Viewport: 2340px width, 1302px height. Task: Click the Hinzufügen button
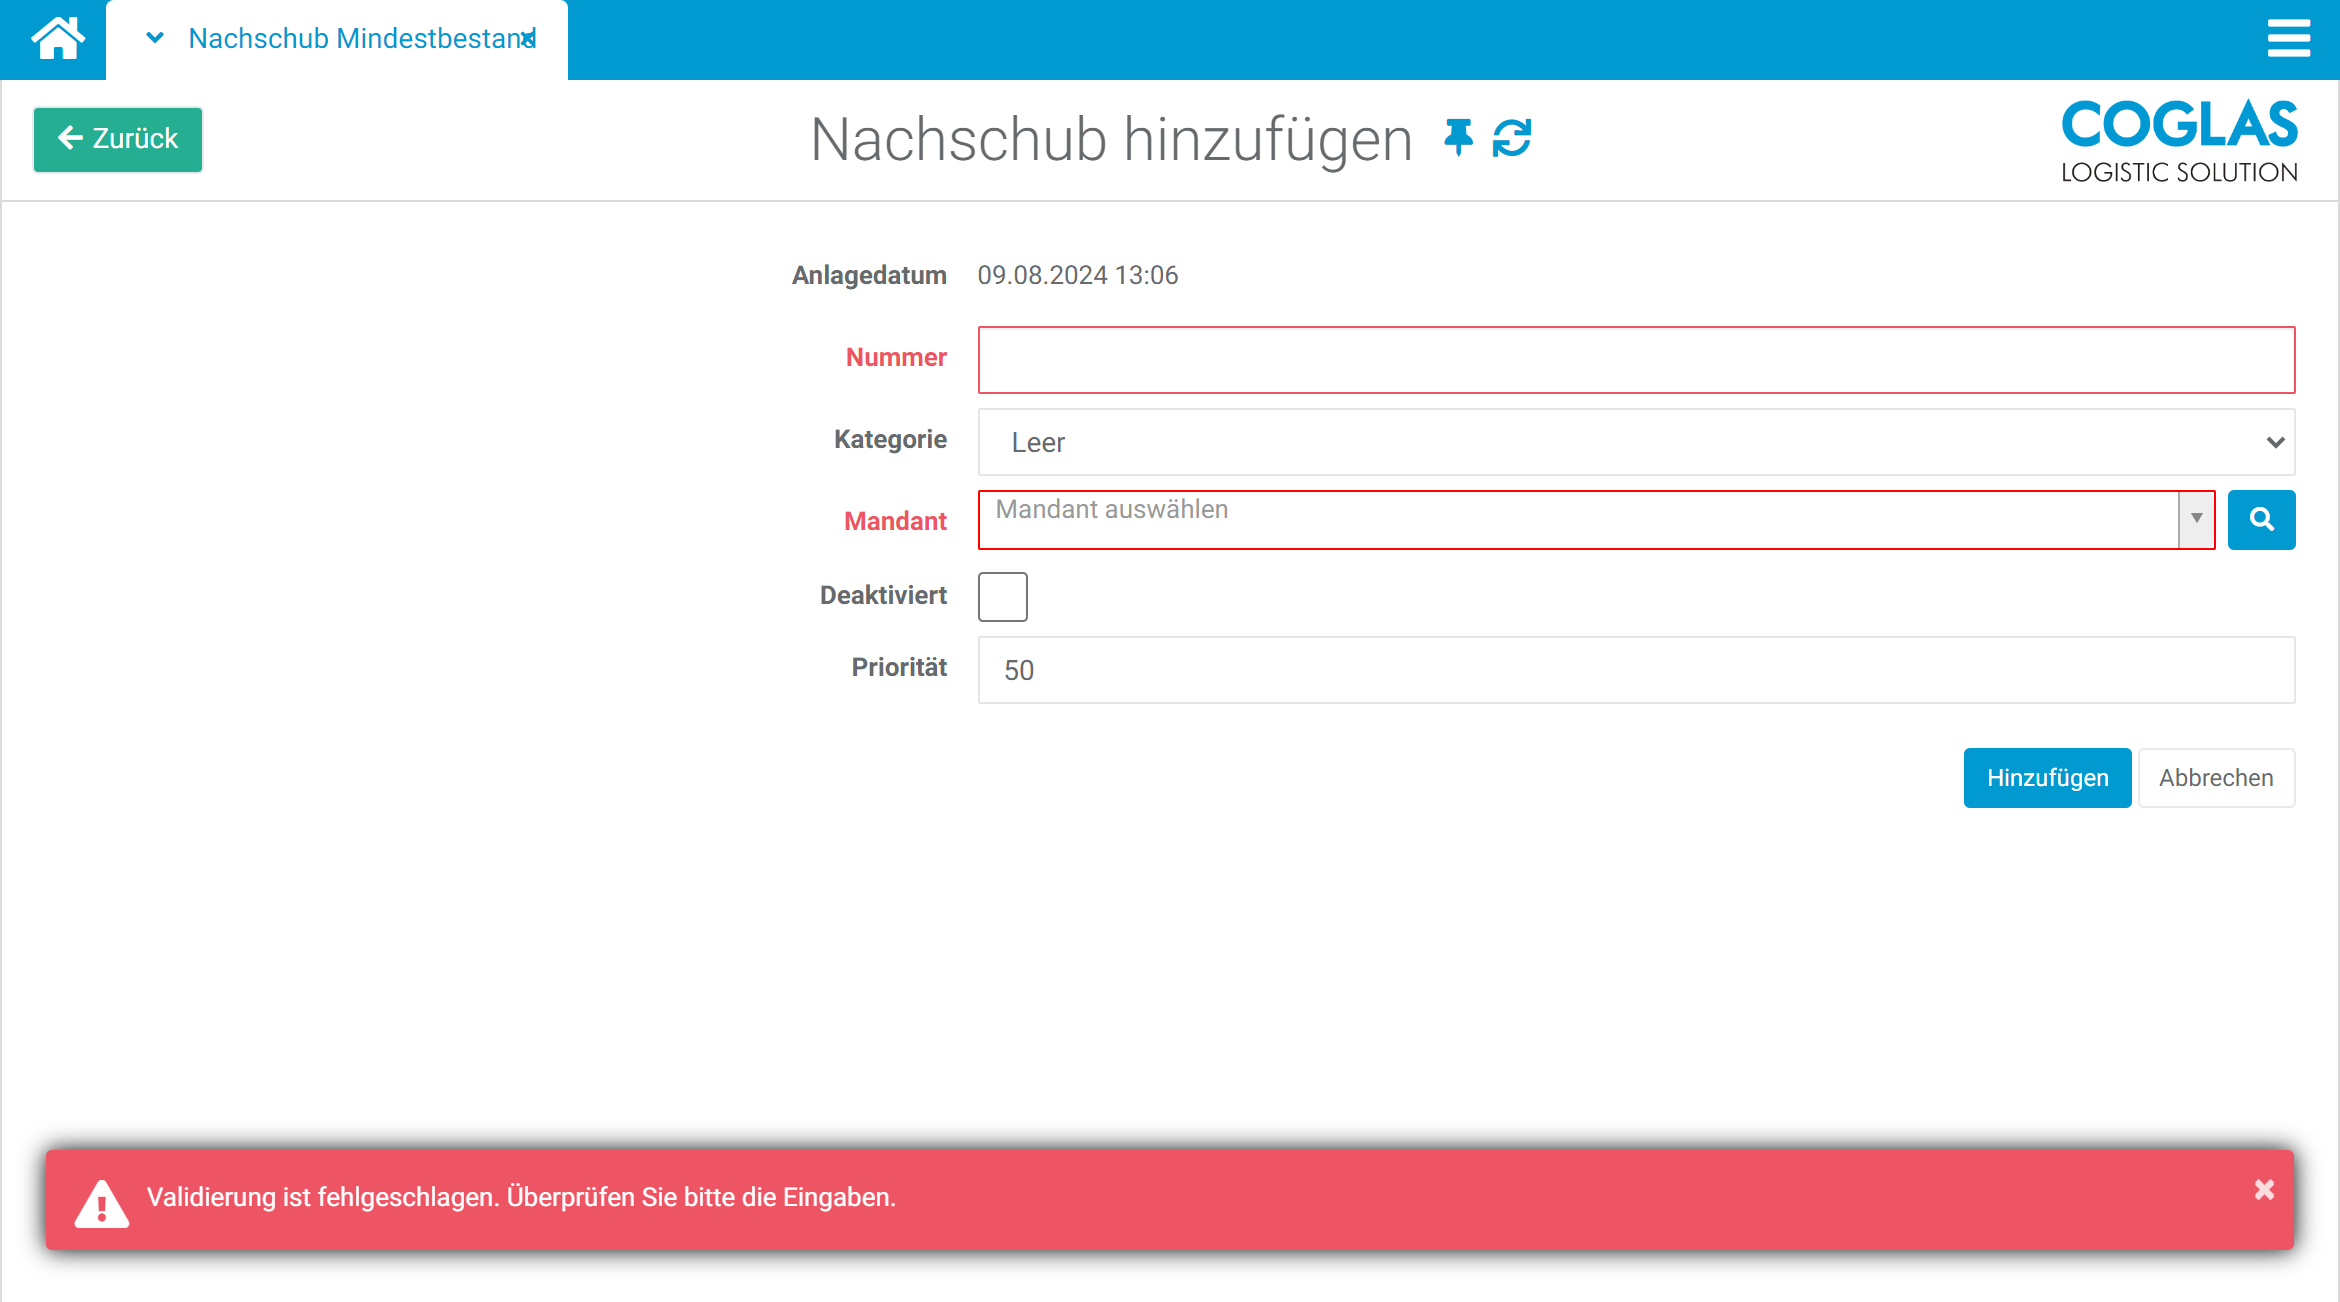pos(2046,777)
